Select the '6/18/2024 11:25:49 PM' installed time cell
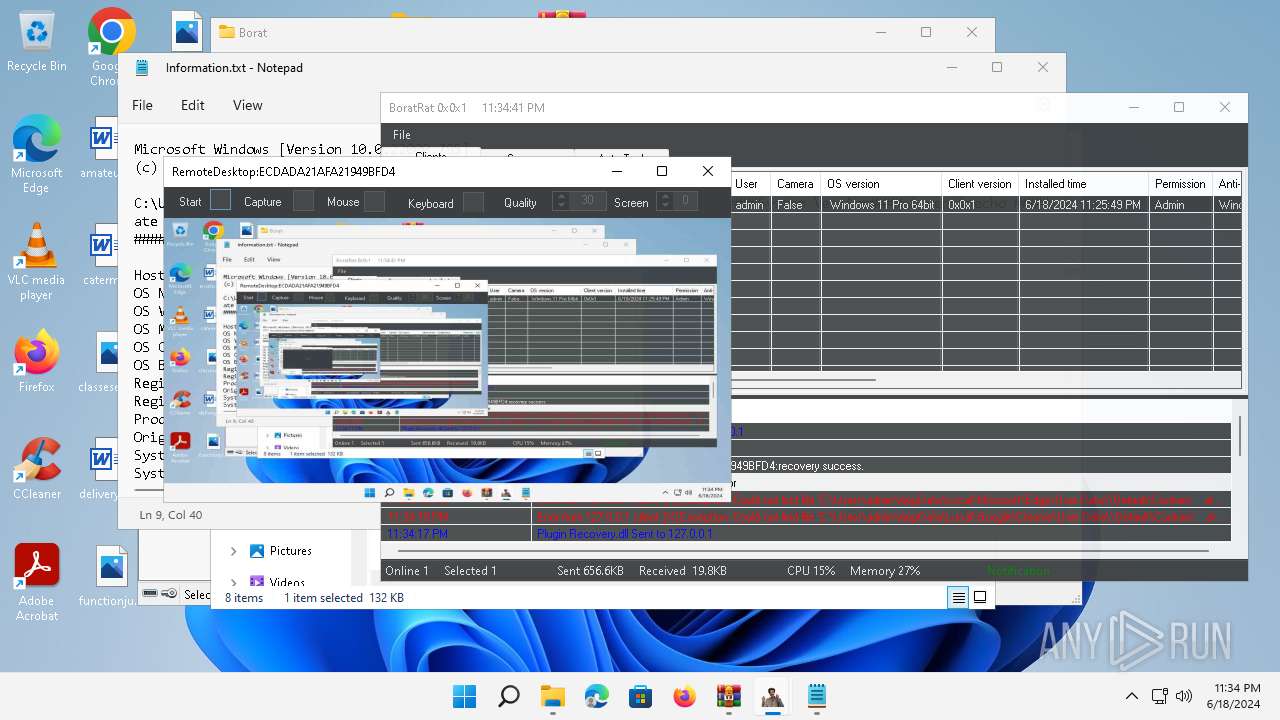This screenshot has width=1280, height=720. point(1083,205)
